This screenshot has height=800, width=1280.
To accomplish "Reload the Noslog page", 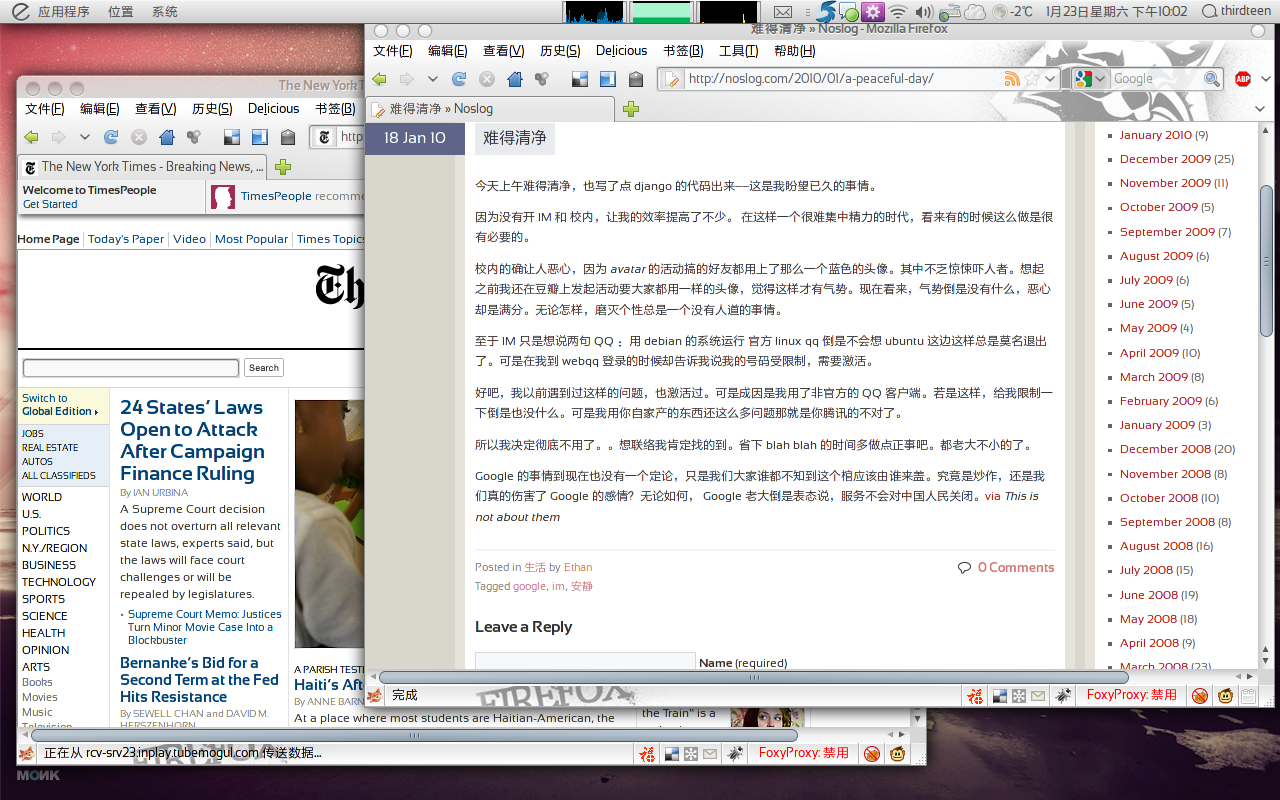I will [x=459, y=79].
